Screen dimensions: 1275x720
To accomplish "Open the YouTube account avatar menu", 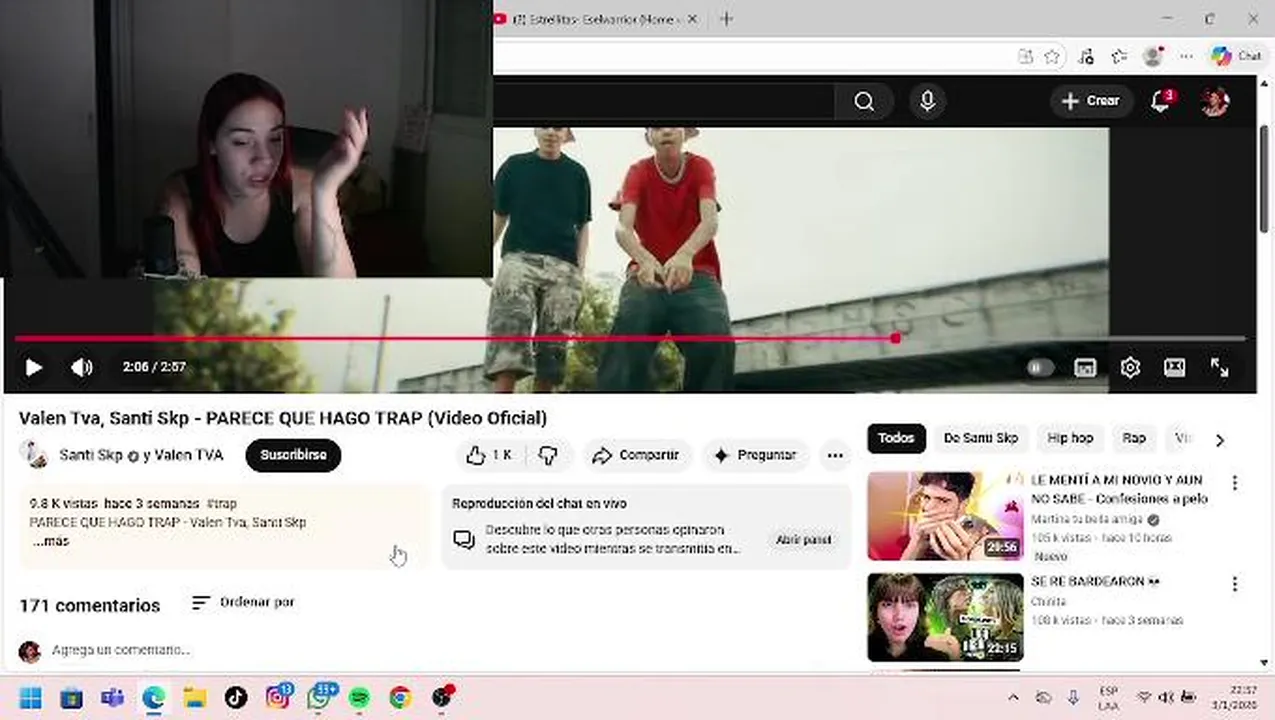I will (1215, 101).
